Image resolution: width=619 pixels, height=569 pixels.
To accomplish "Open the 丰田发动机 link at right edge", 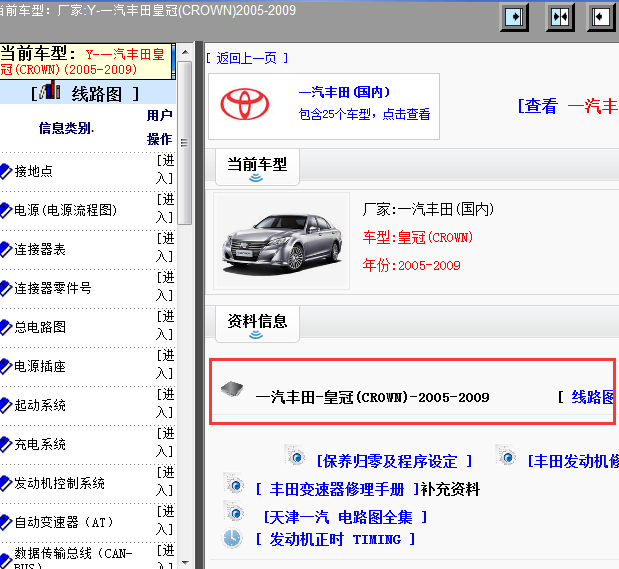I will coord(573,461).
